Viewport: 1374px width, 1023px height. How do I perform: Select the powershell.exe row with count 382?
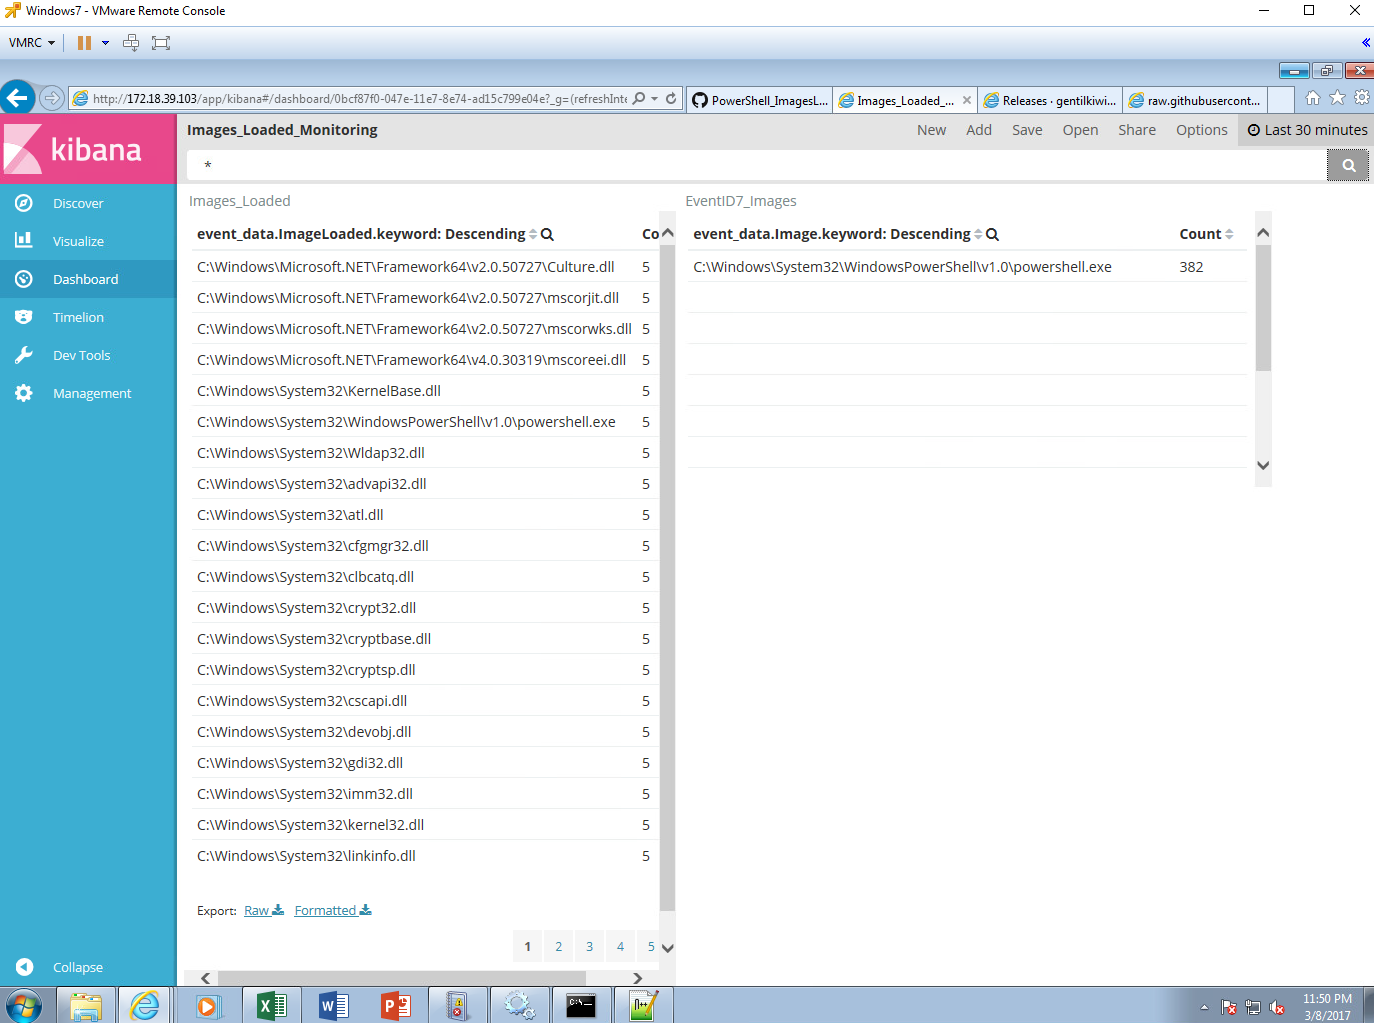pos(967,267)
